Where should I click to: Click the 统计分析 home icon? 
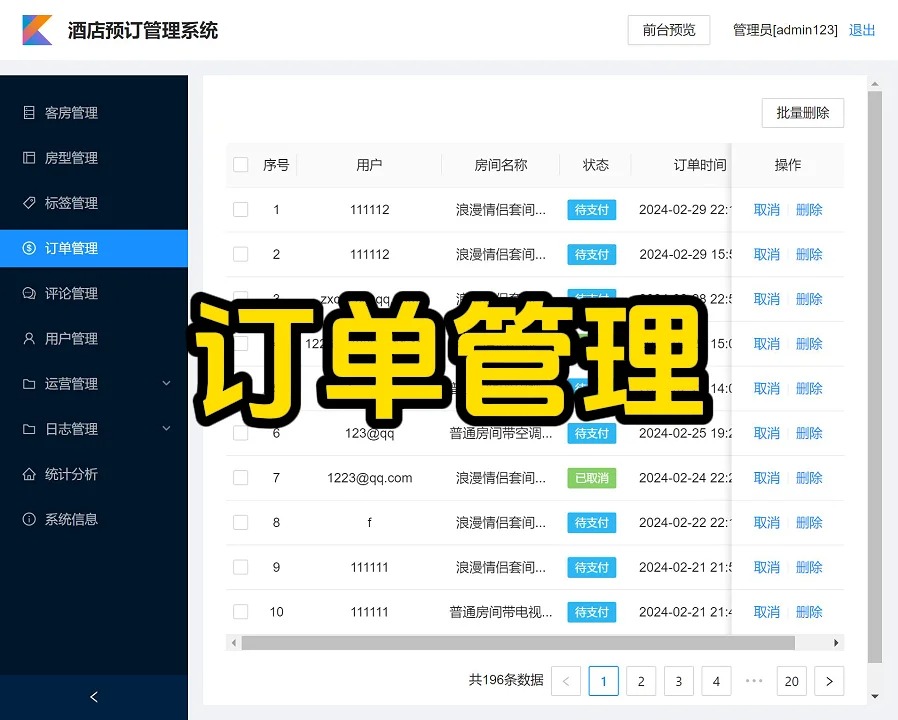(x=29, y=474)
